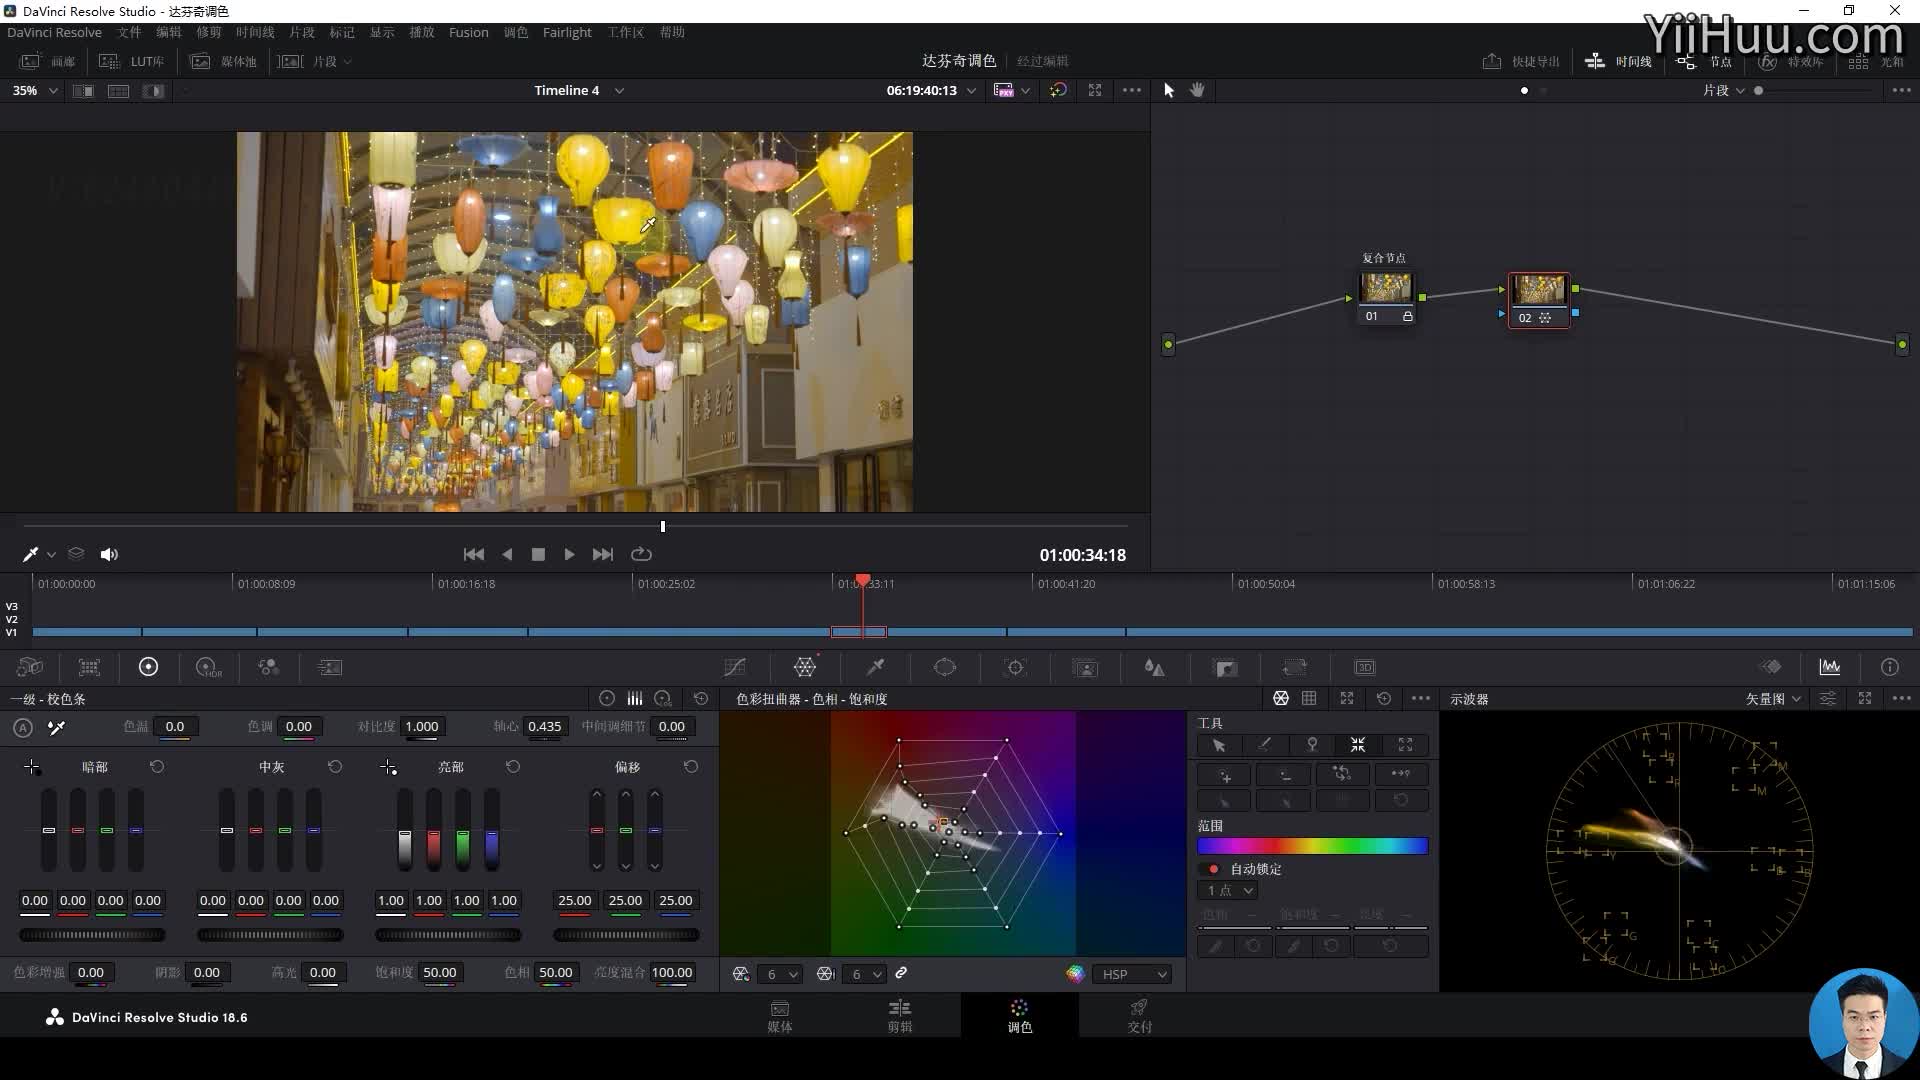Image resolution: width=1920 pixels, height=1080 pixels.
Task: Click 快捷导出 quick export
Action: (x=1521, y=61)
